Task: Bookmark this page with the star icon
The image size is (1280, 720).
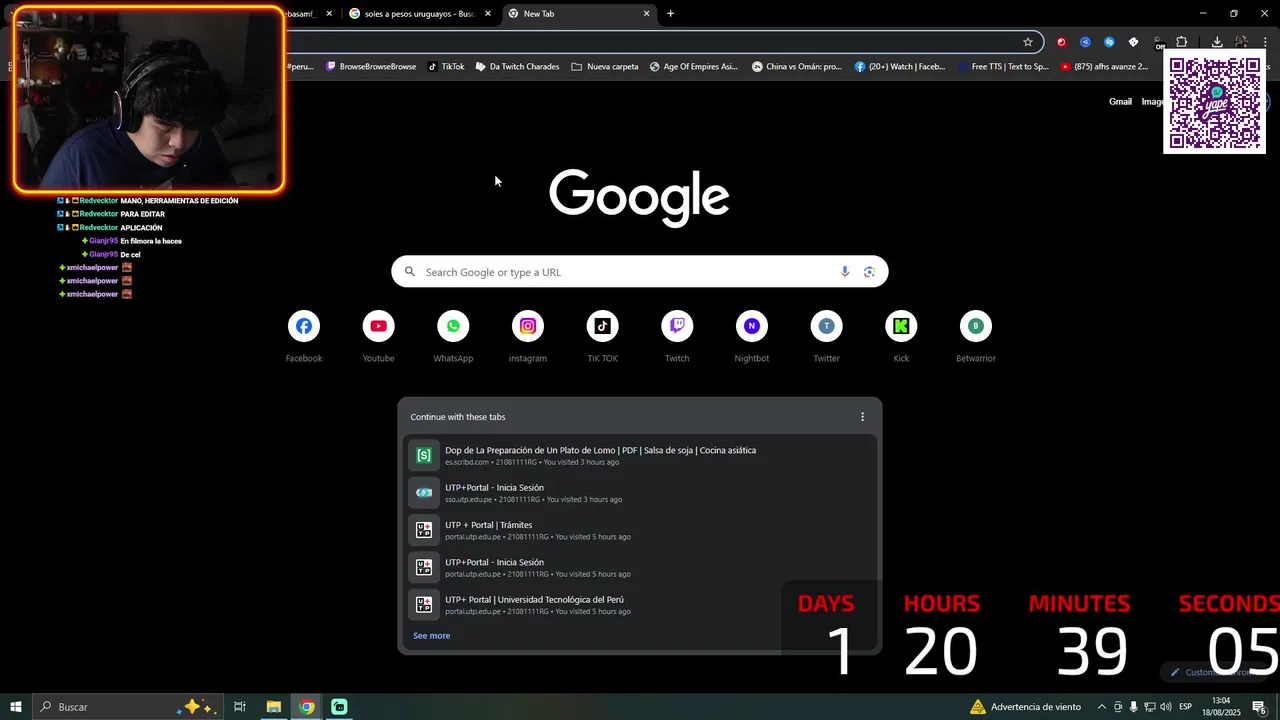Action: click(1027, 42)
